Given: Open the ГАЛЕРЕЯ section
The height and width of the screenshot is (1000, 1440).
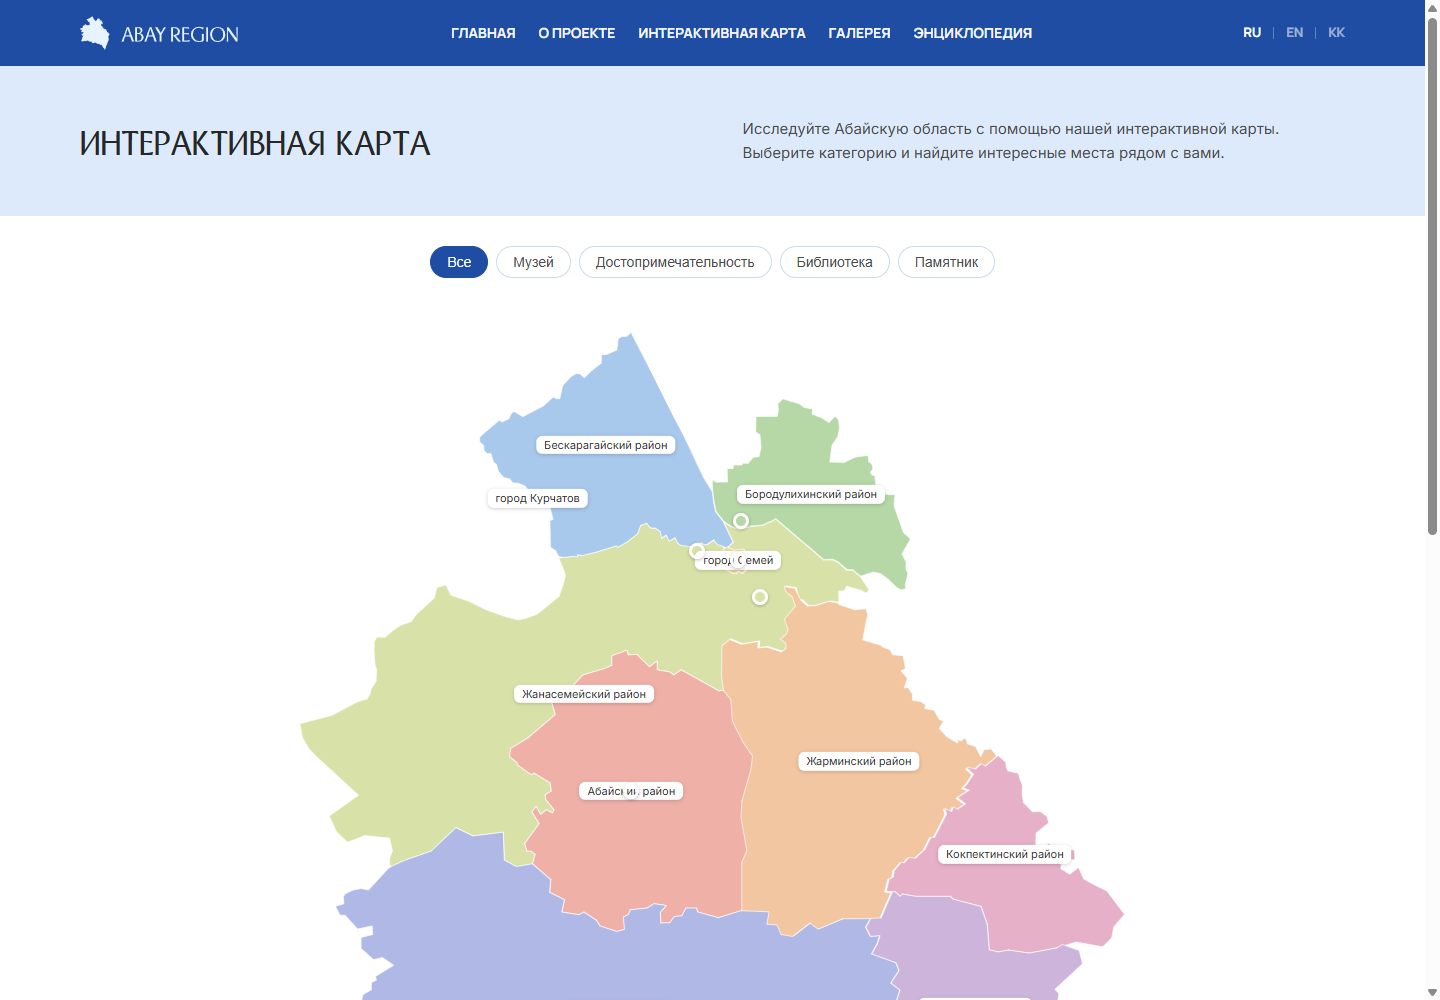Looking at the screenshot, I should coord(859,33).
